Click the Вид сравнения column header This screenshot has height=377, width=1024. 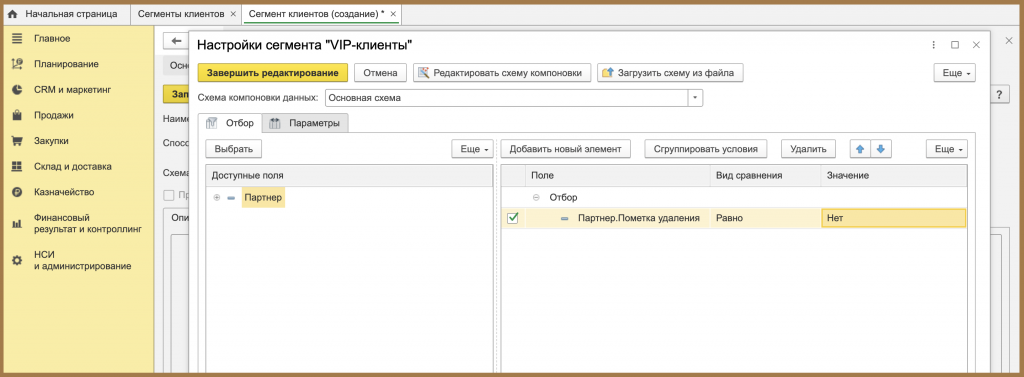765,176
